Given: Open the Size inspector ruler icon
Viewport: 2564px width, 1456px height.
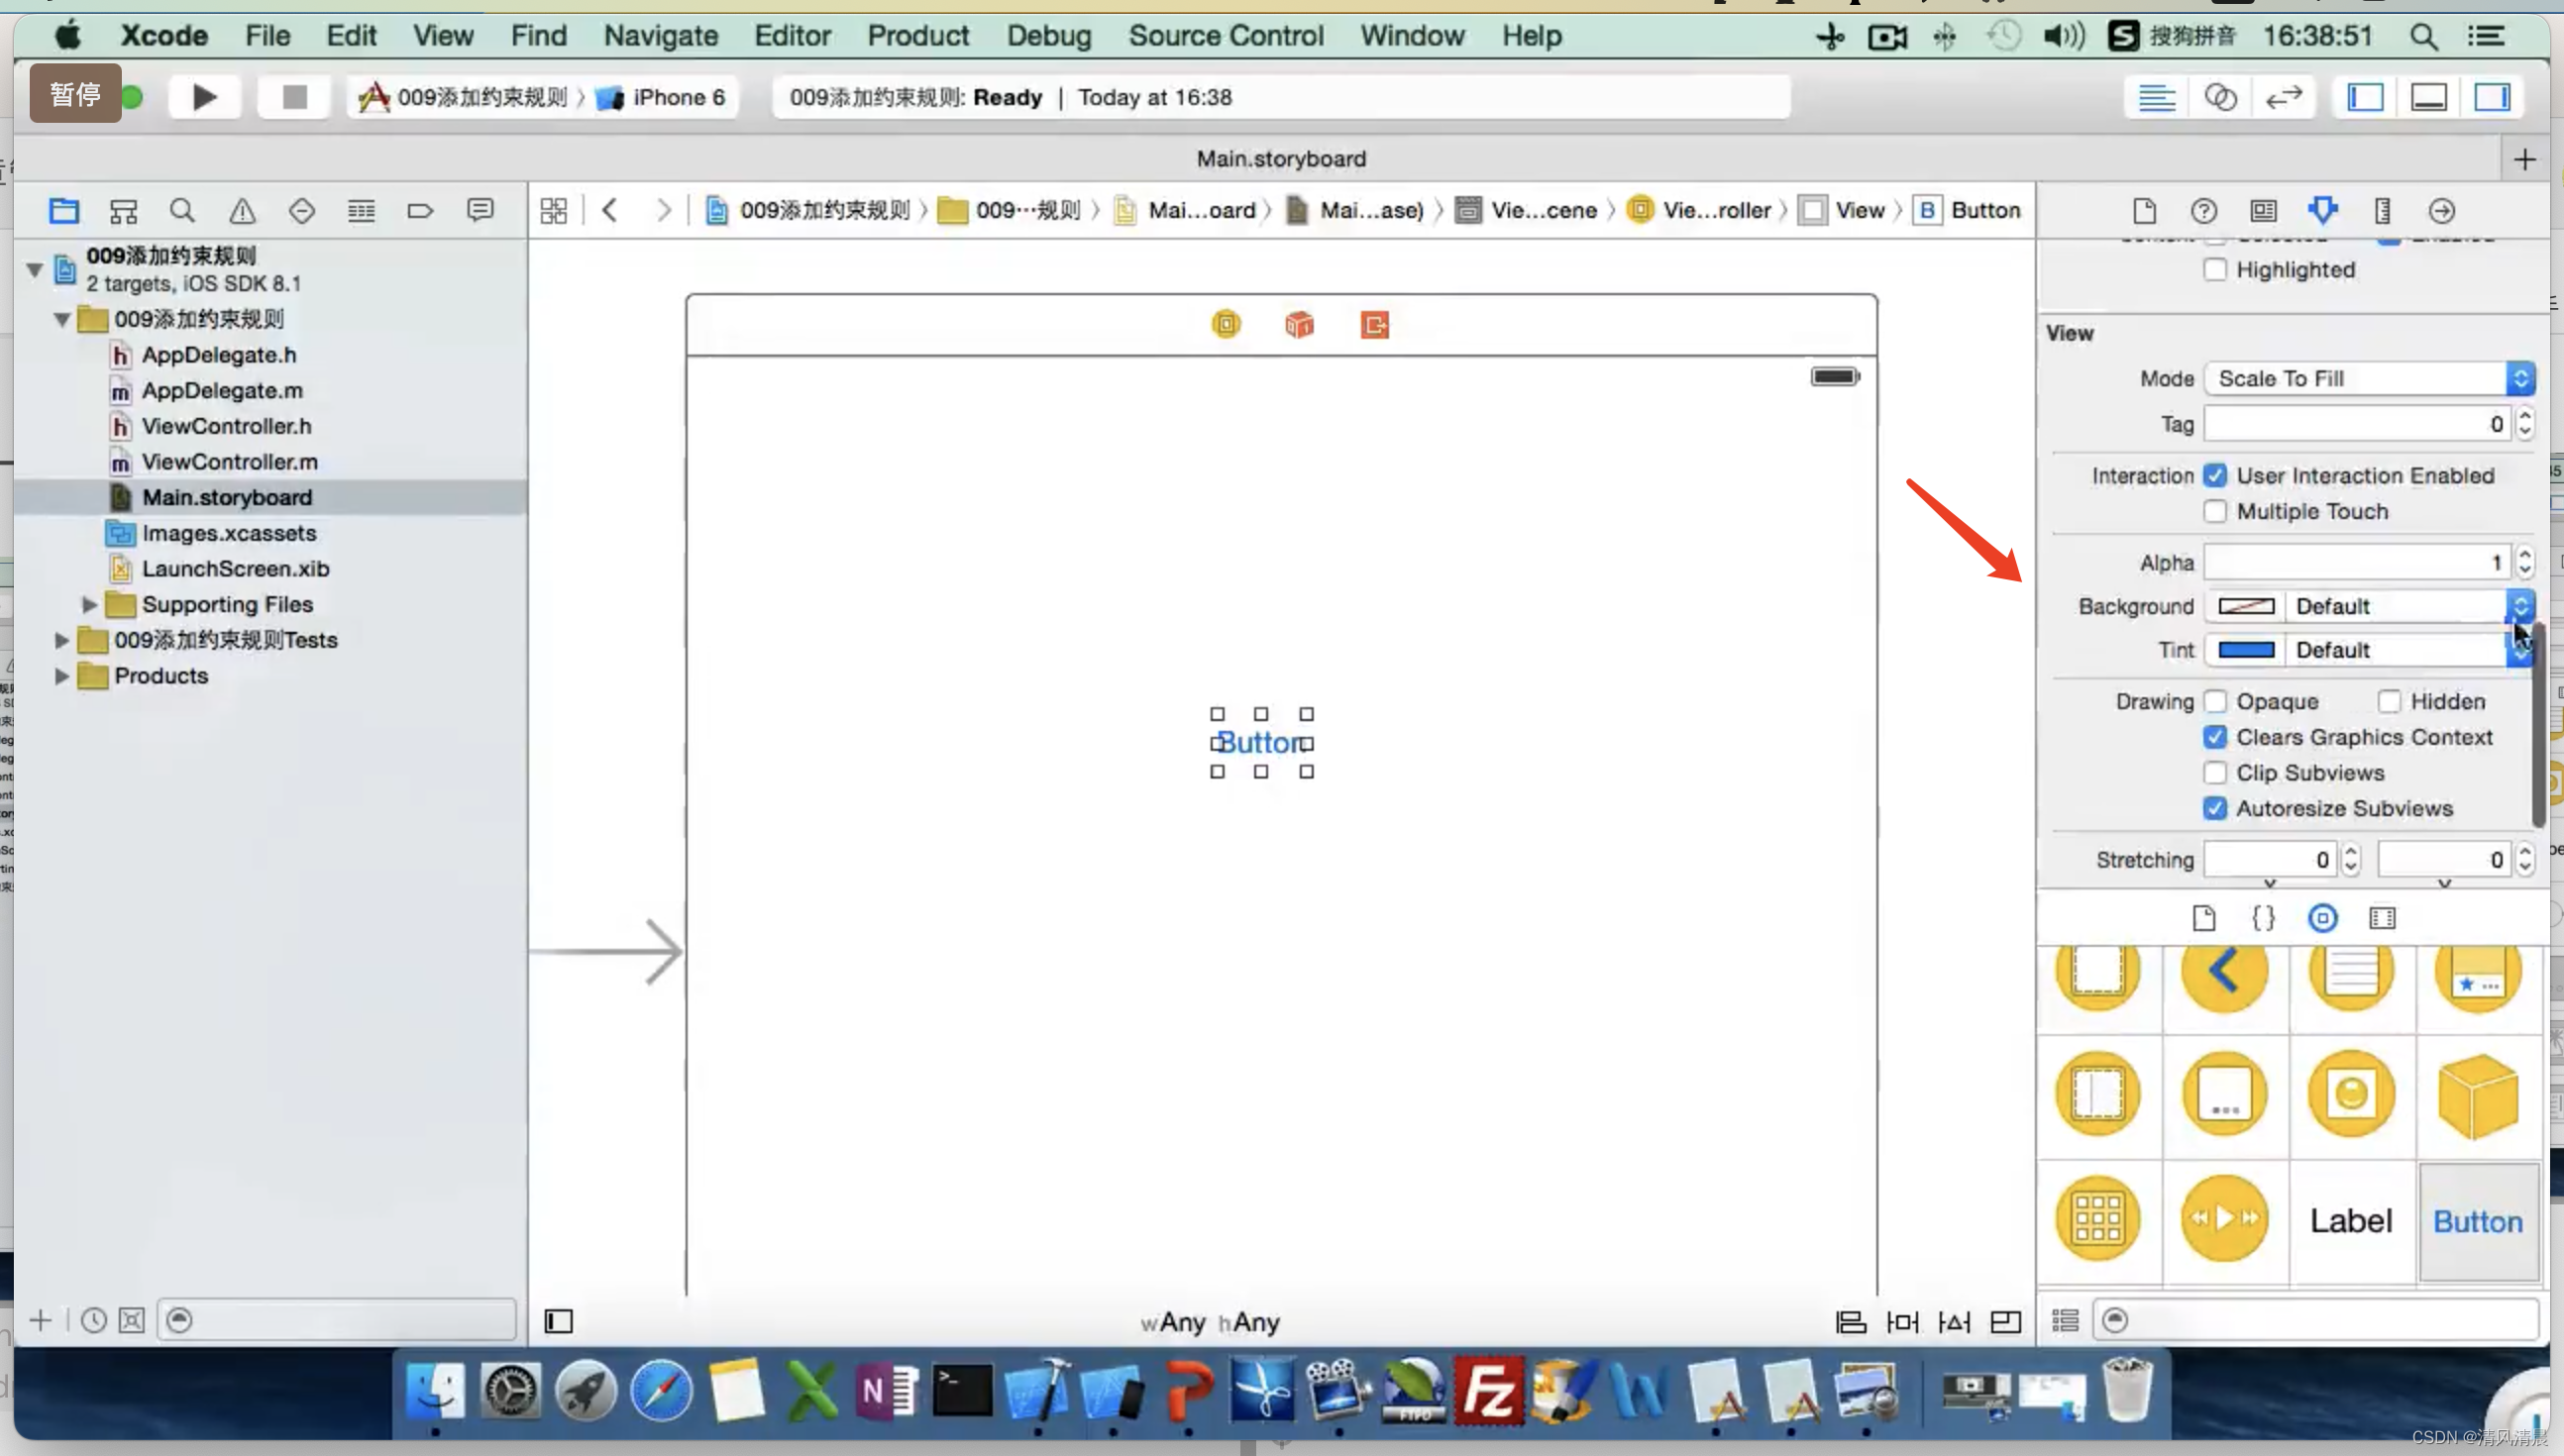Looking at the screenshot, I should (x=2382, y=210).
